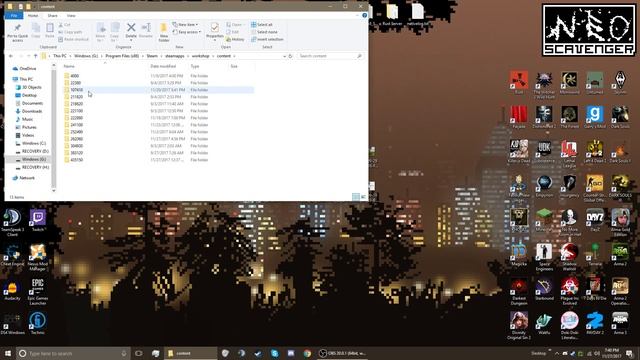Click the Copy icon in Clipboard group
This screenshot has width=640, height=360.
[x=36, y=31]
